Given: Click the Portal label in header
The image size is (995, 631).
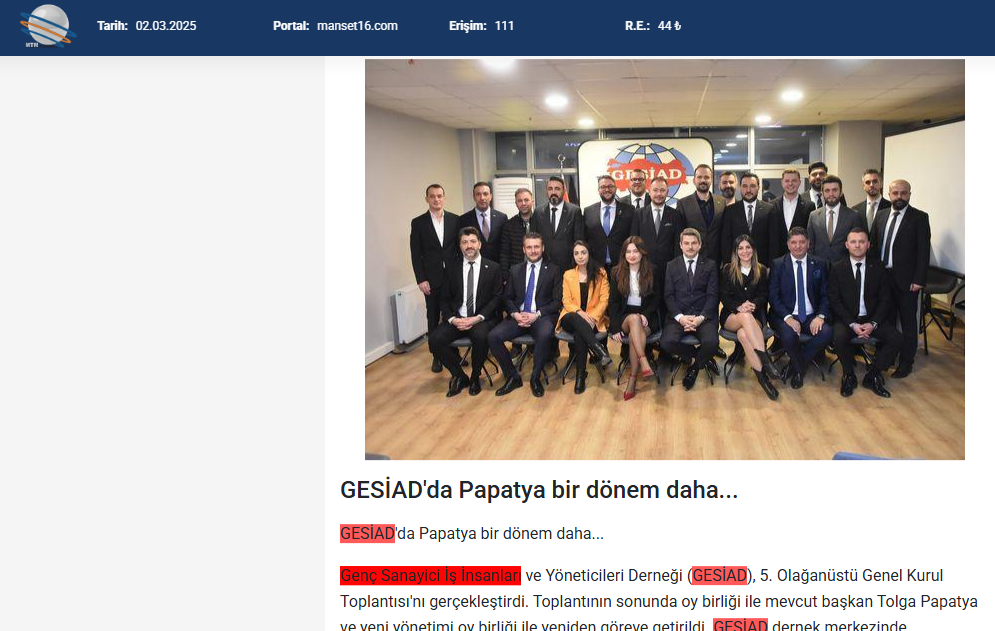Looking at the screenshot, I should (x=291, y=26).
